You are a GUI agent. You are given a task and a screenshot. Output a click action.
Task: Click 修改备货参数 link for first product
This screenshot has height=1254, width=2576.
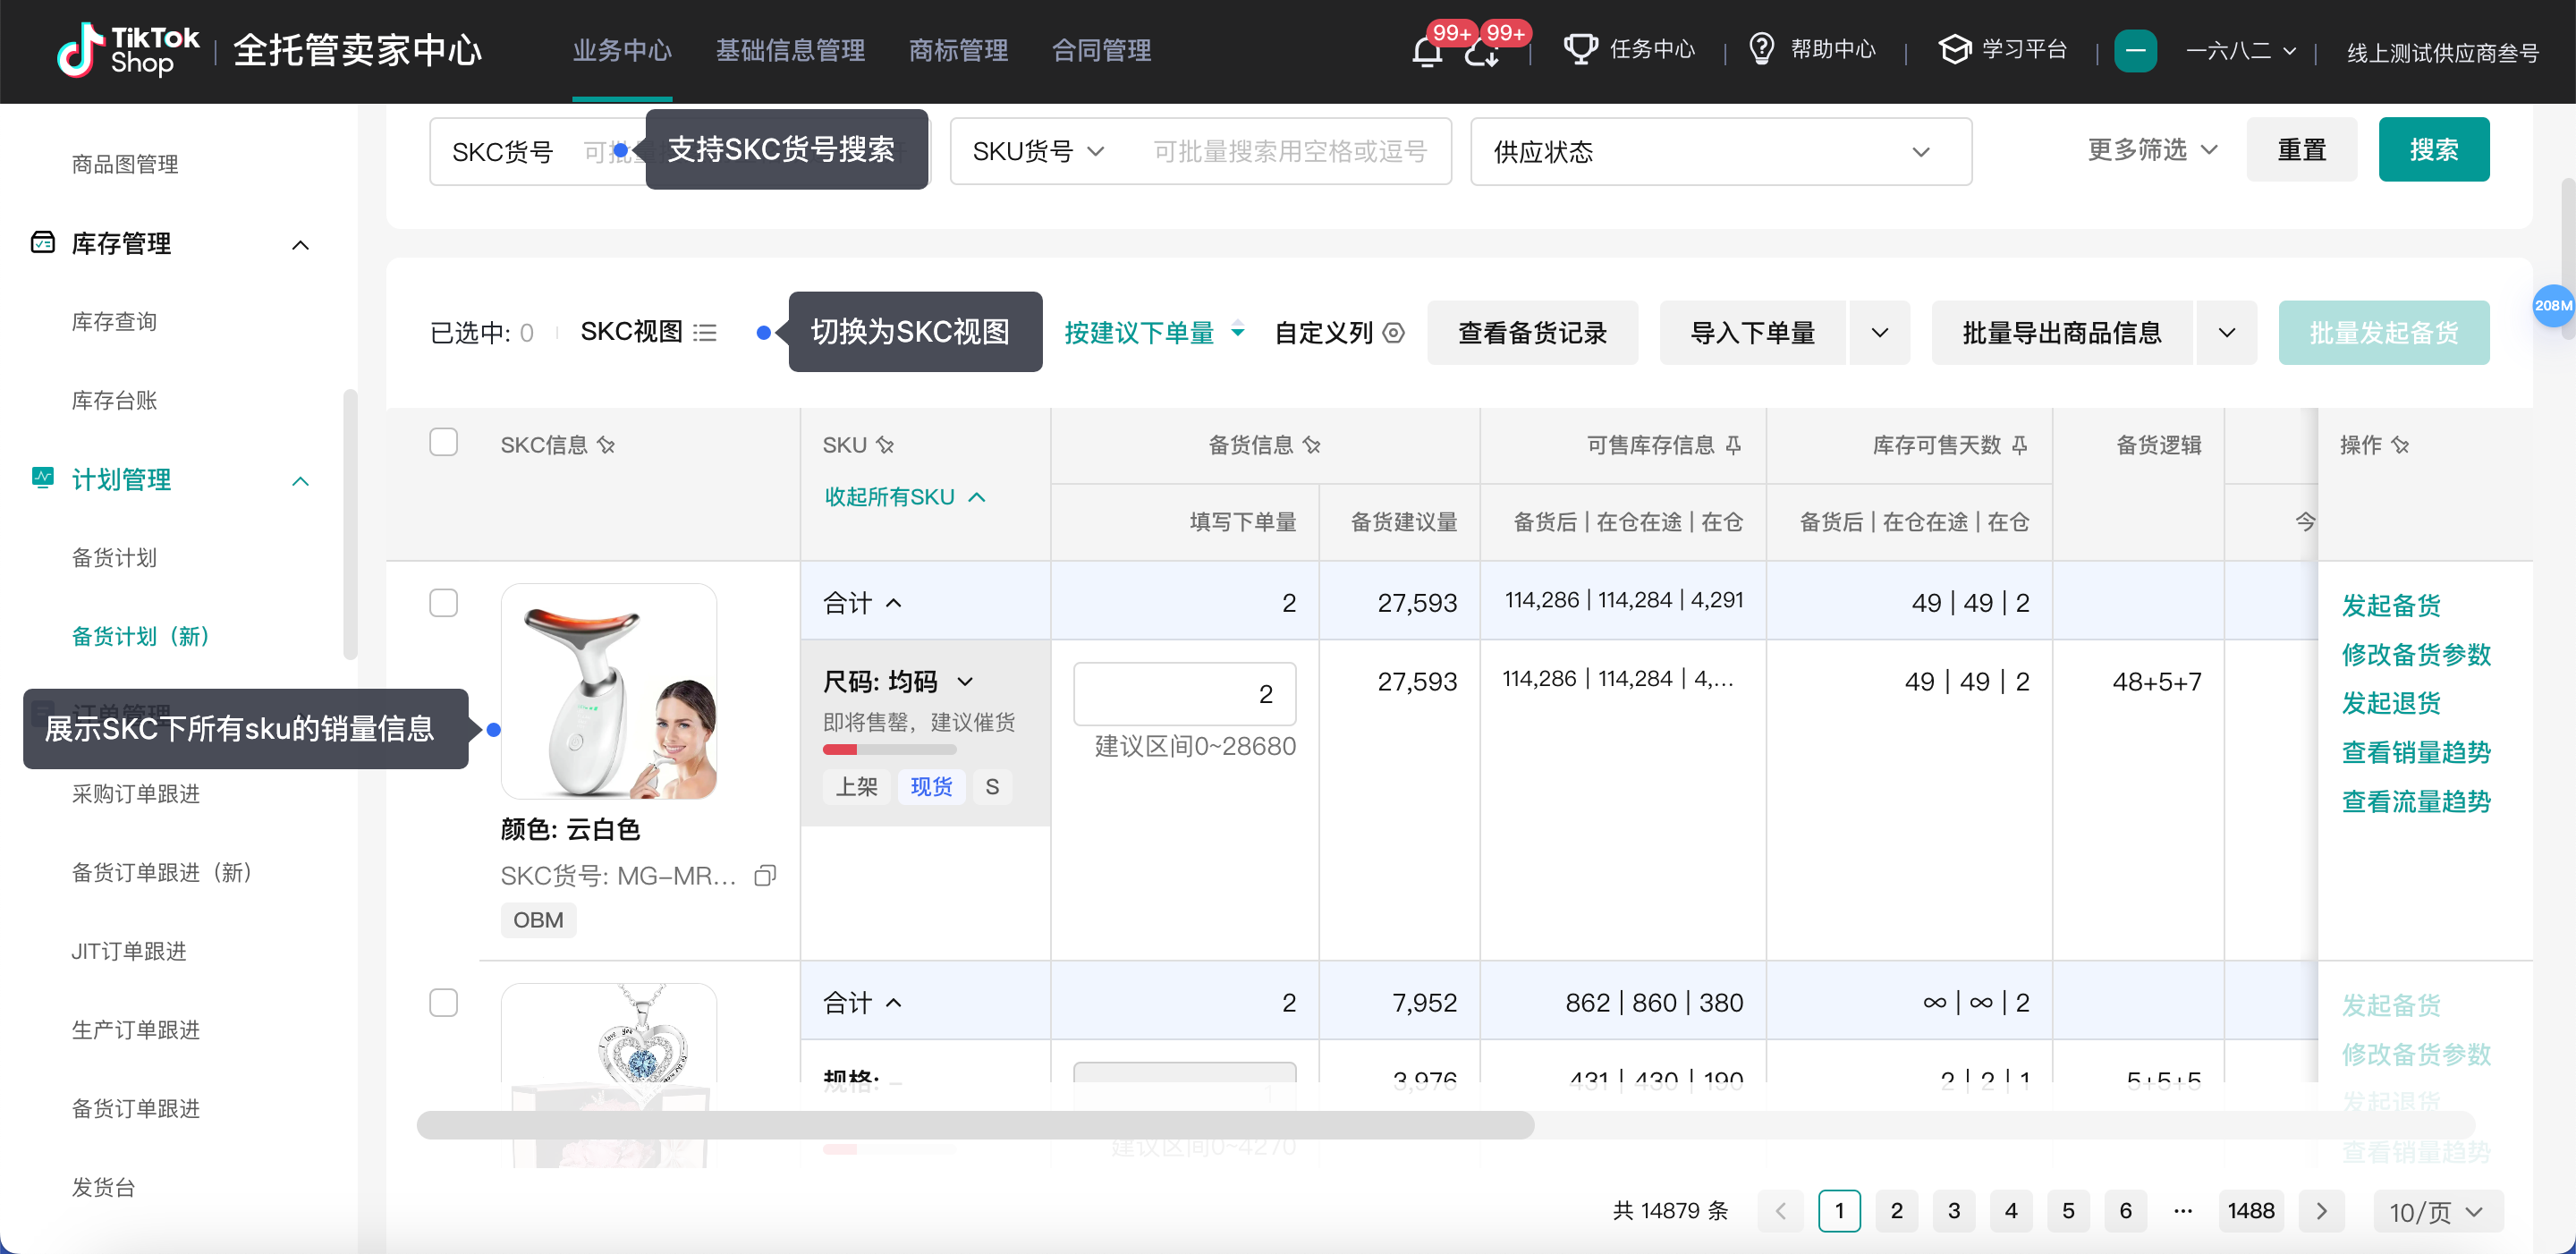[2415, 654]
